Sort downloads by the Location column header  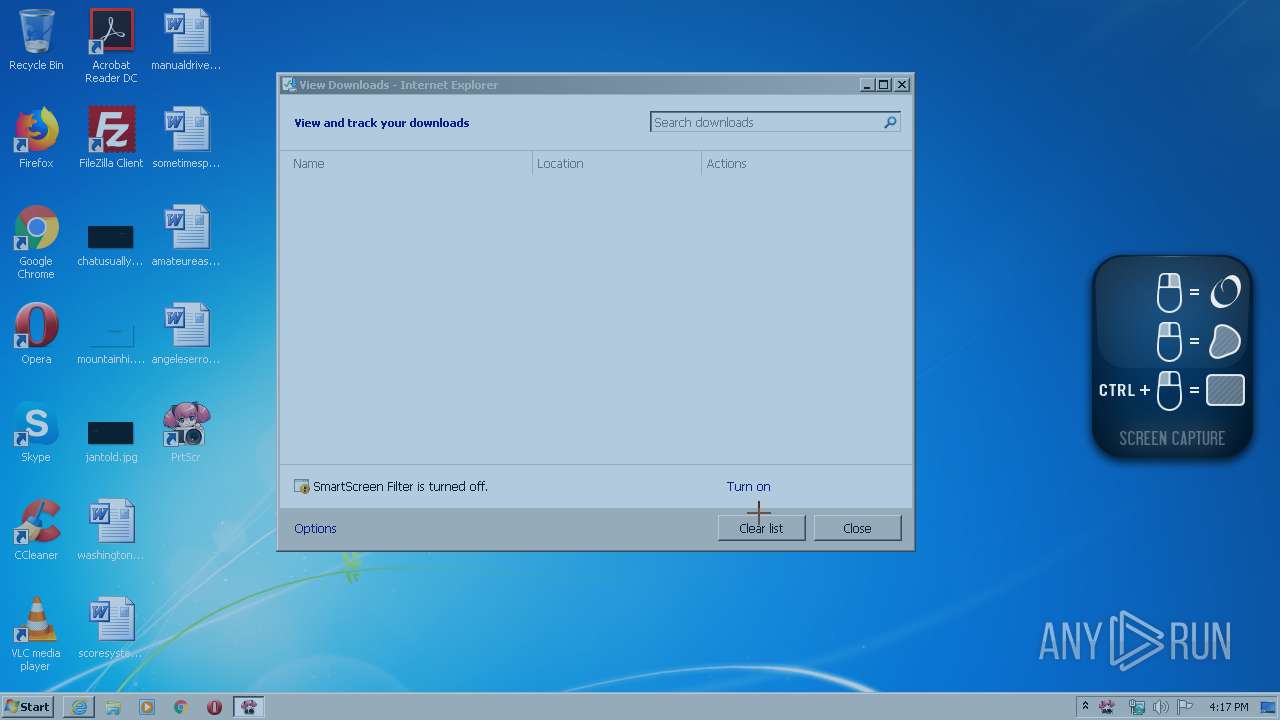click(x=617, y=163)
